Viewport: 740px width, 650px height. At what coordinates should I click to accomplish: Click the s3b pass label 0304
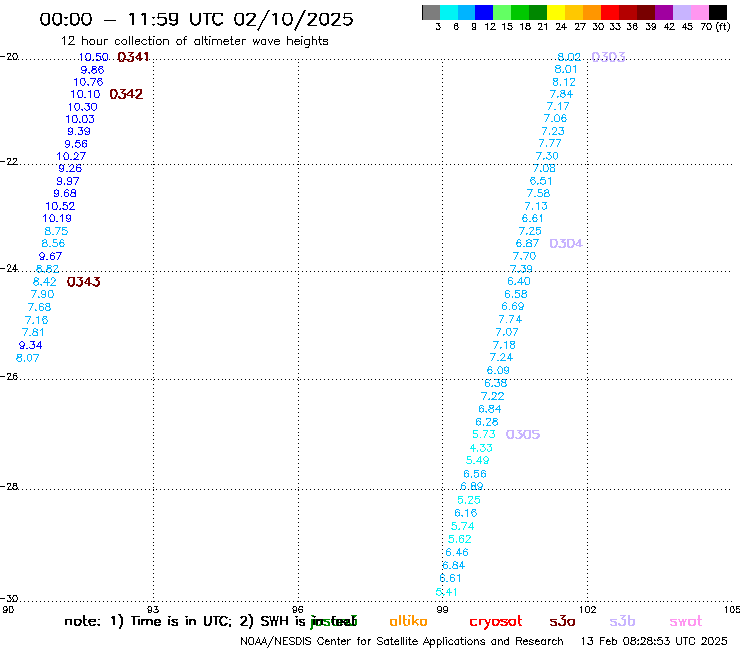pos(566,244)
